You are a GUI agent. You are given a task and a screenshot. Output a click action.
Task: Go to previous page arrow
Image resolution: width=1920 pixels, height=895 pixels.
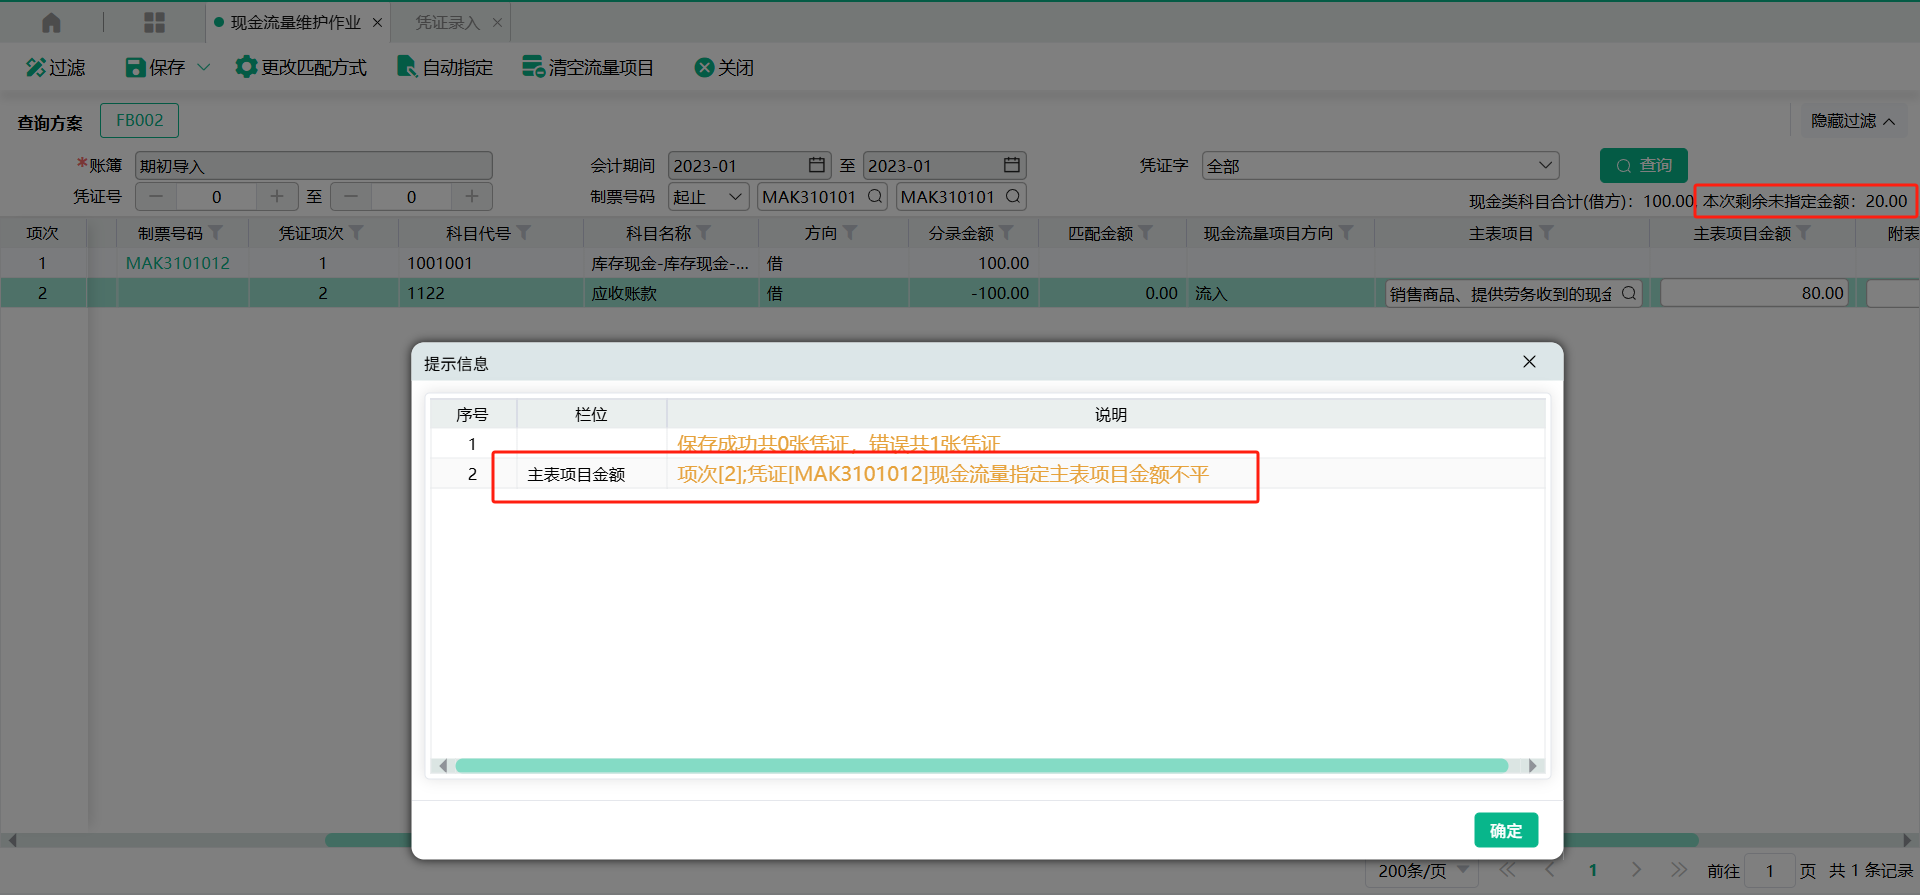(1550, 870)
